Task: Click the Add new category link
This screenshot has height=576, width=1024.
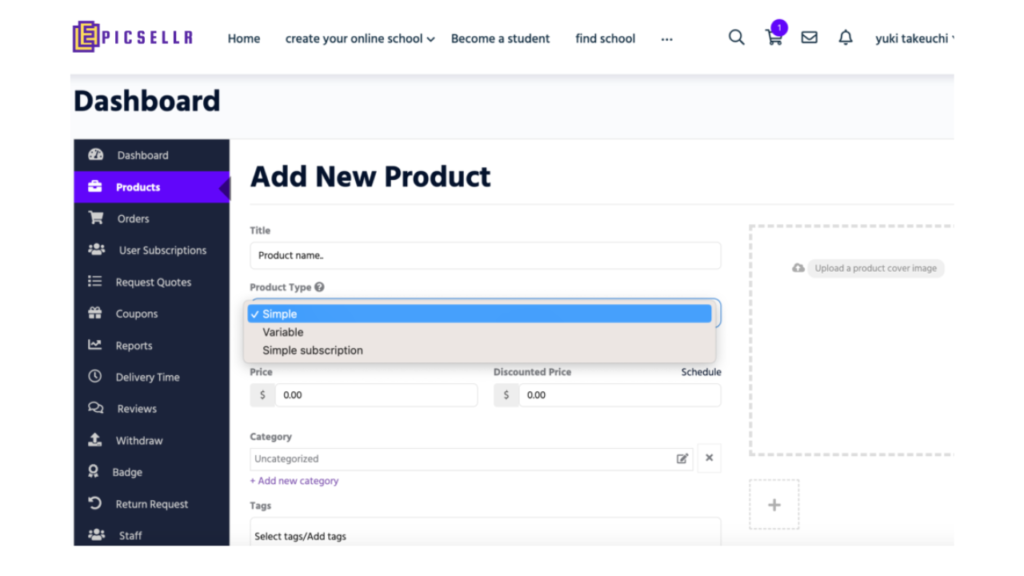Action: point(294,481)
